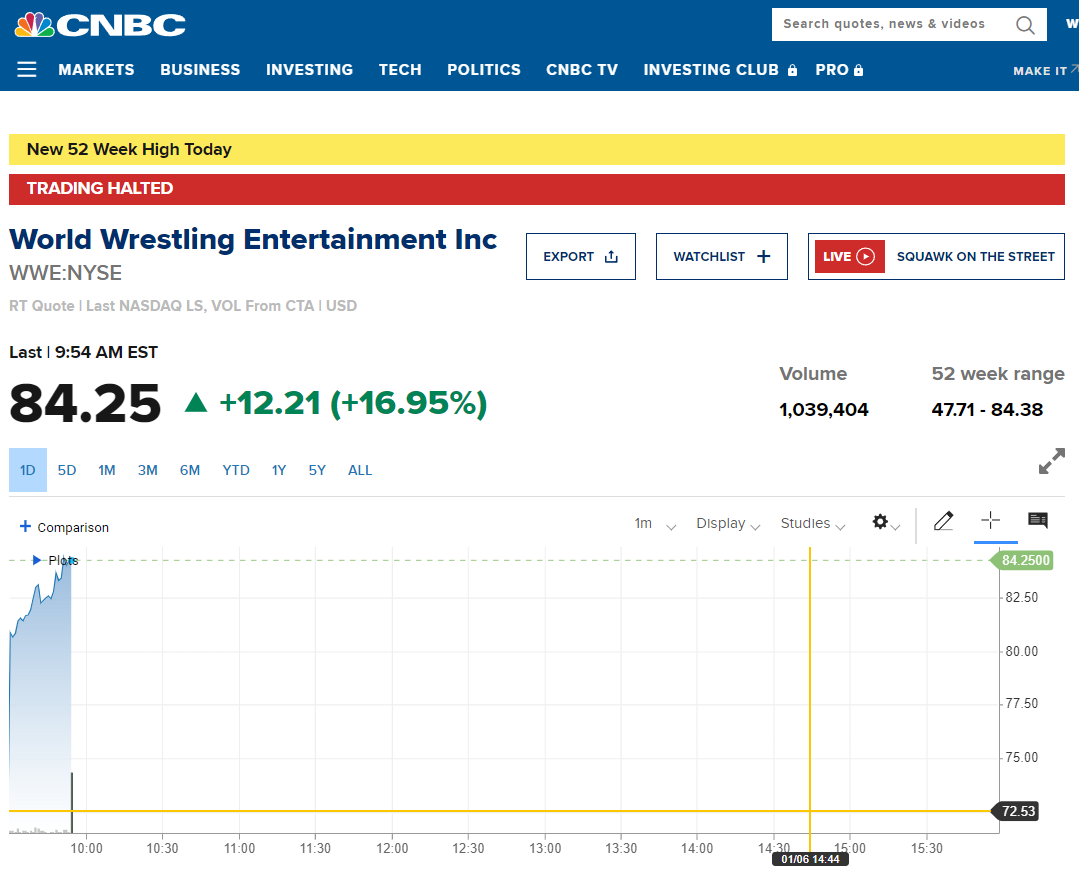Open the PRO subscription link
The width and height of the screenshot is (1079, 891).
tap(839, 69)
